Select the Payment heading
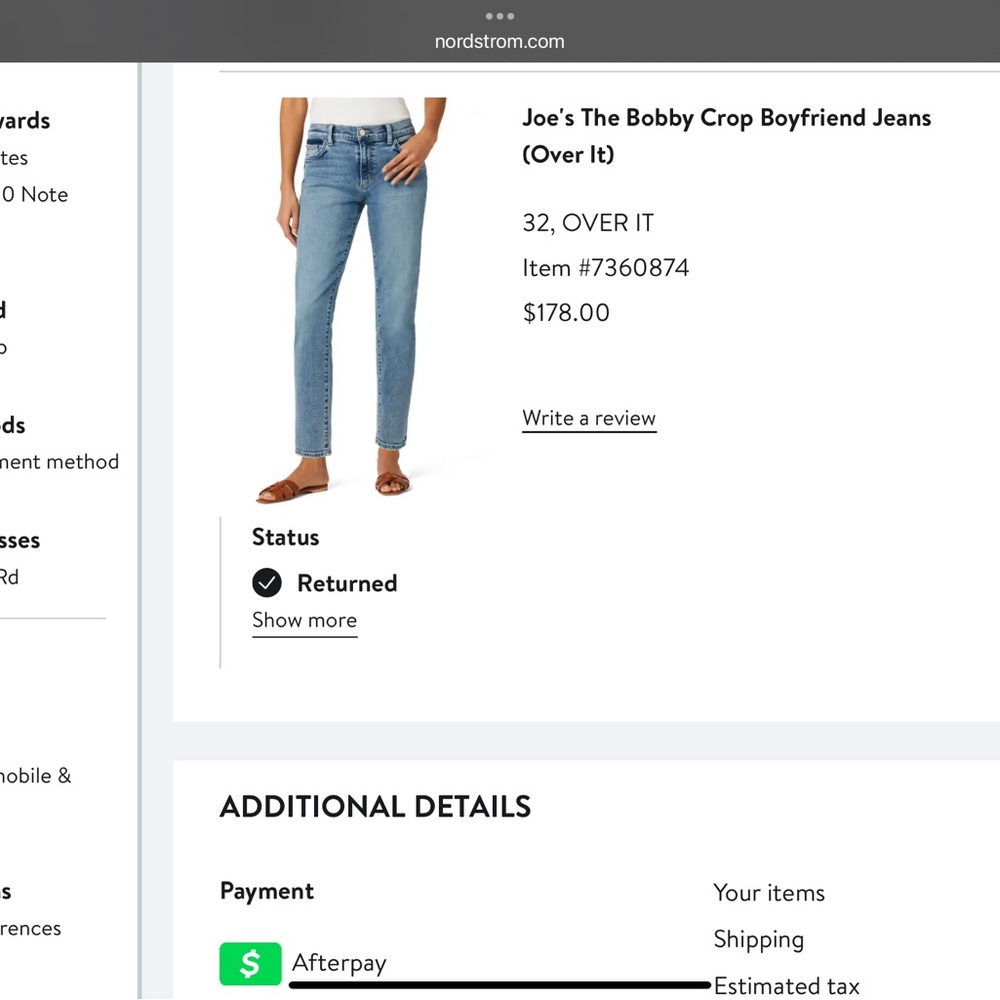Screen dimensions: 1000x1000 (x=267, y=892)
